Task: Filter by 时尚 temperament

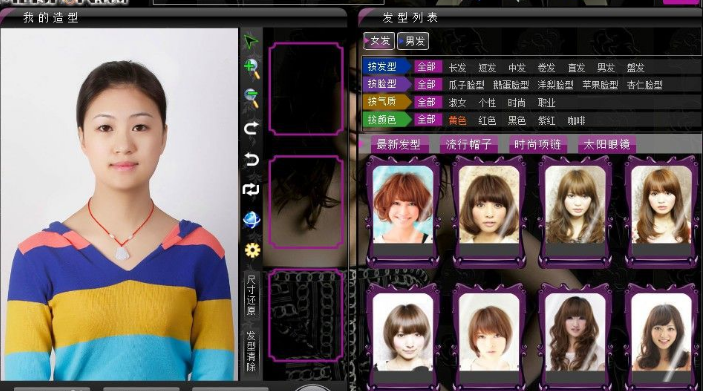Action: point(516,103)
